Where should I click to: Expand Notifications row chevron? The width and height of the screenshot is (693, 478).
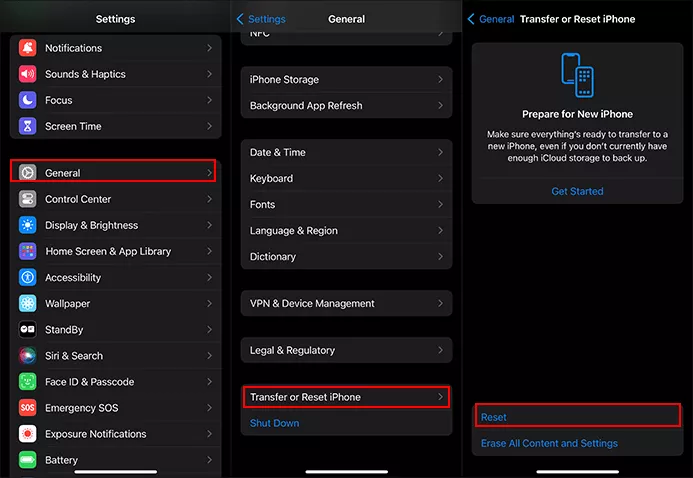tap(209, 48)
